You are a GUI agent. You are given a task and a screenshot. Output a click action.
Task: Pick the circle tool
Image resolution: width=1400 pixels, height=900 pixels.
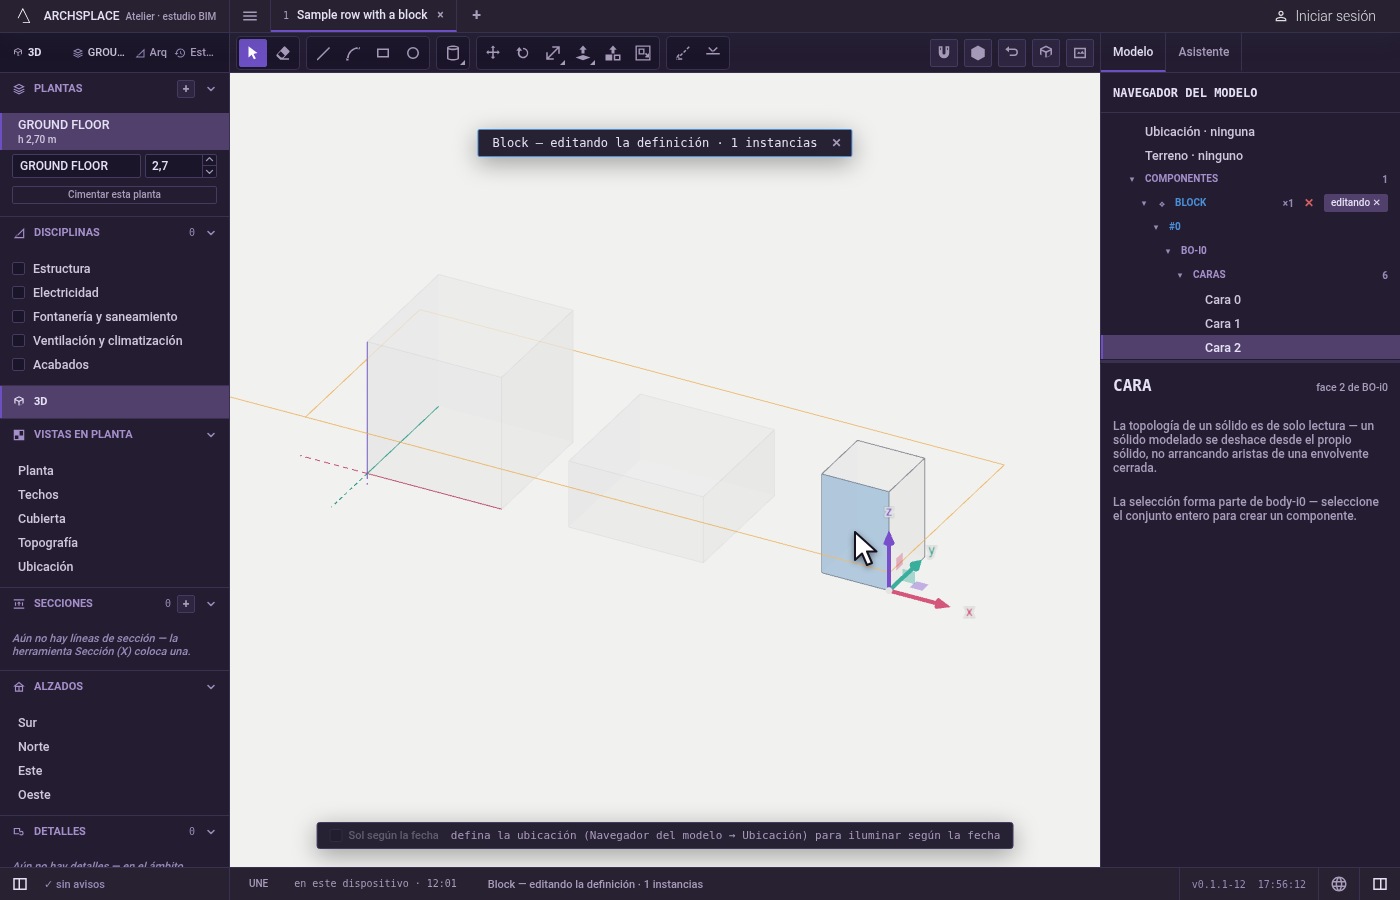[x=413, y=53]
